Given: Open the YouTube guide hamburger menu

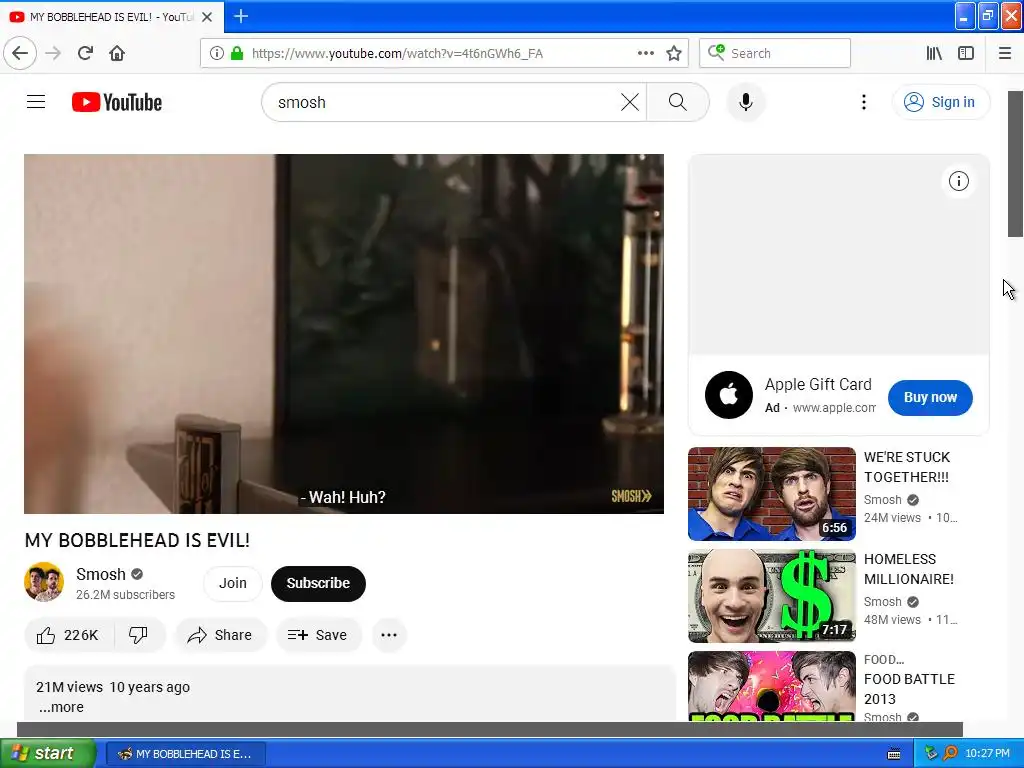Looking at the screenshot, I should coord(36,102).
